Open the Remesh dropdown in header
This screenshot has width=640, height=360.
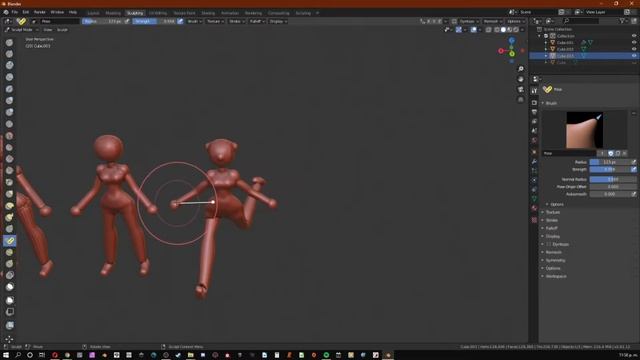tap(493, 21)
